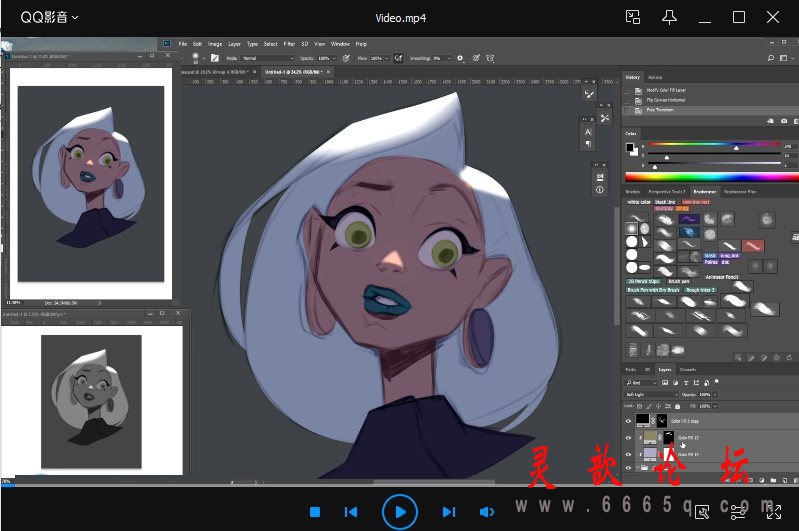The width and height of the screenshot is (799, 531).
Task: Close the Untitled-1 @ 34.2% document tab
Action: tap(329, 72)
